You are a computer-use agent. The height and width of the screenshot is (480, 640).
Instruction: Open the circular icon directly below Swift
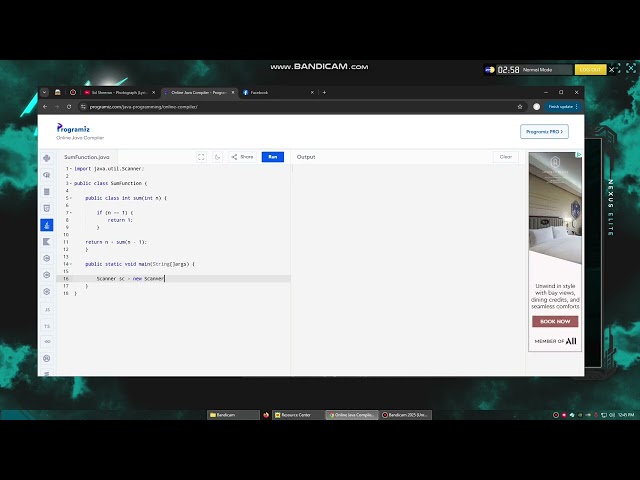[47, 258]
